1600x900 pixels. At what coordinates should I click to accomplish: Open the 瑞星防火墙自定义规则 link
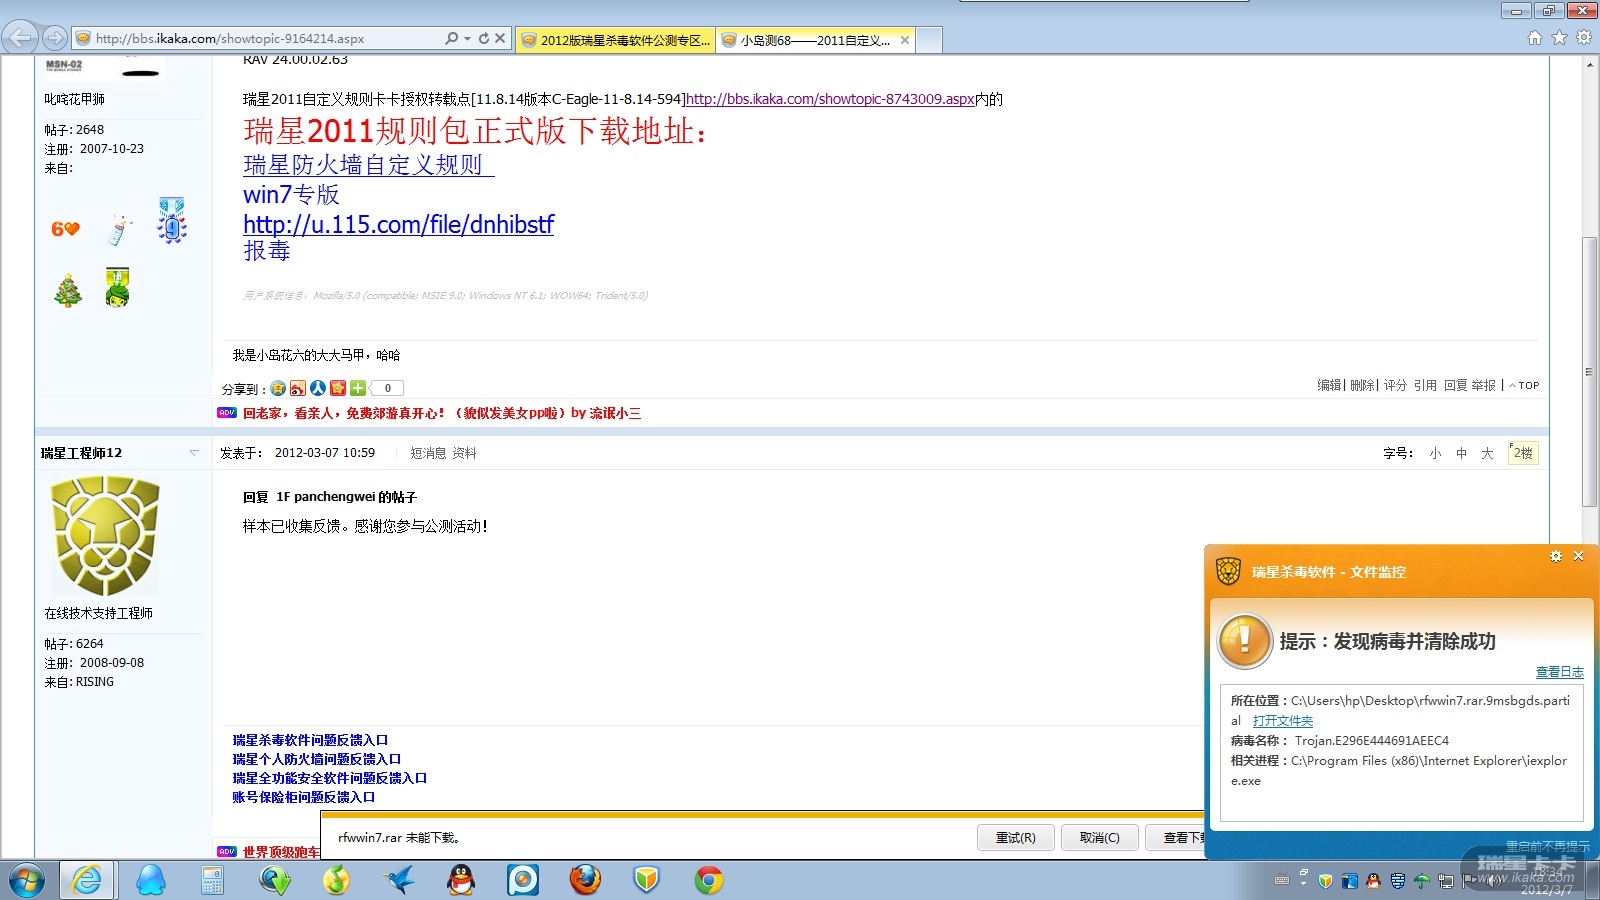(x=368, y=165)
